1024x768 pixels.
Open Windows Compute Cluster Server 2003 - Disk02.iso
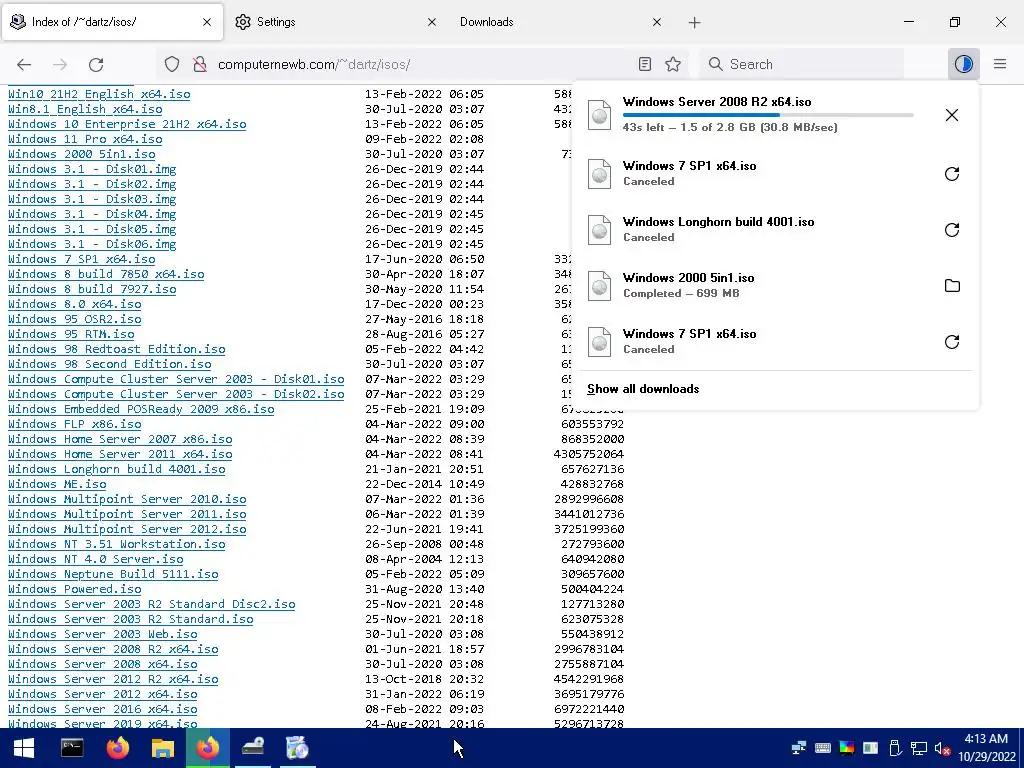(176, 394)
